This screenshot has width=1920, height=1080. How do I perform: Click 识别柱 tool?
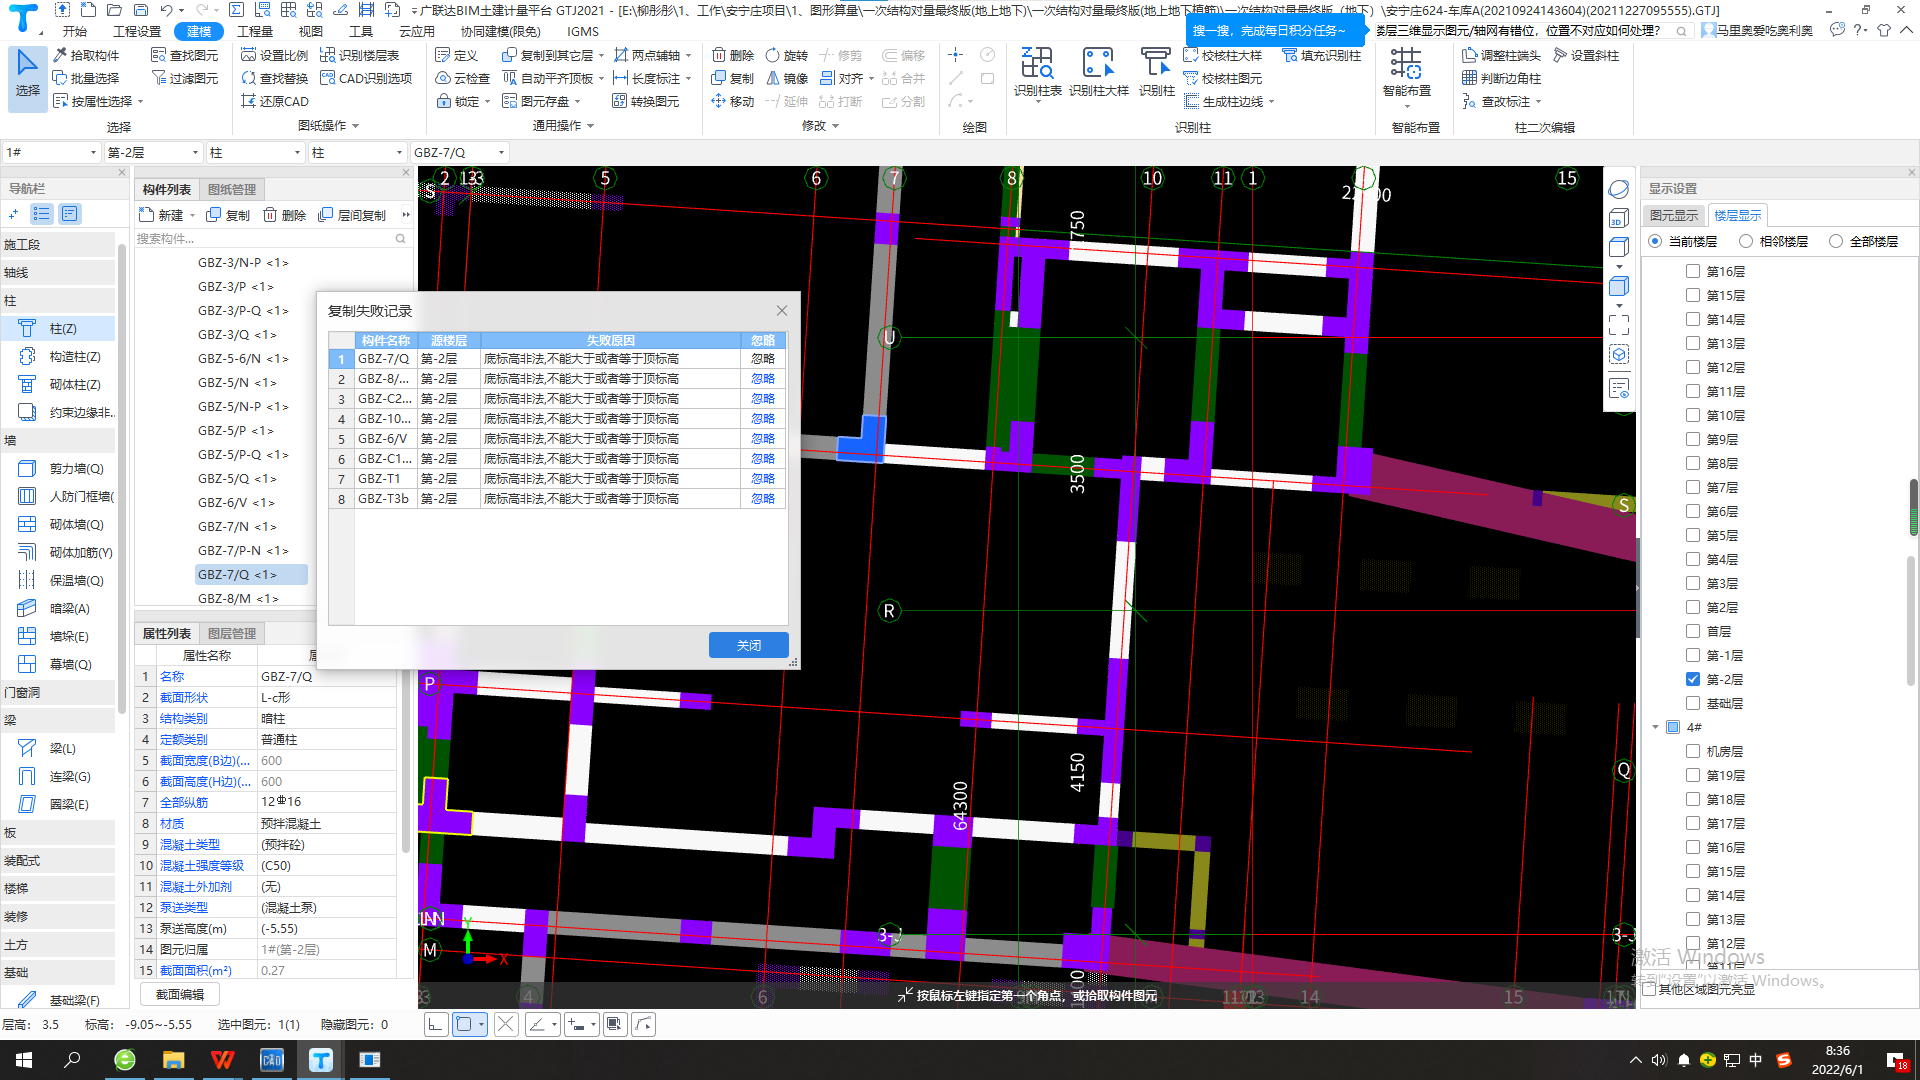pyautogui.click(x=1156, y=72)
